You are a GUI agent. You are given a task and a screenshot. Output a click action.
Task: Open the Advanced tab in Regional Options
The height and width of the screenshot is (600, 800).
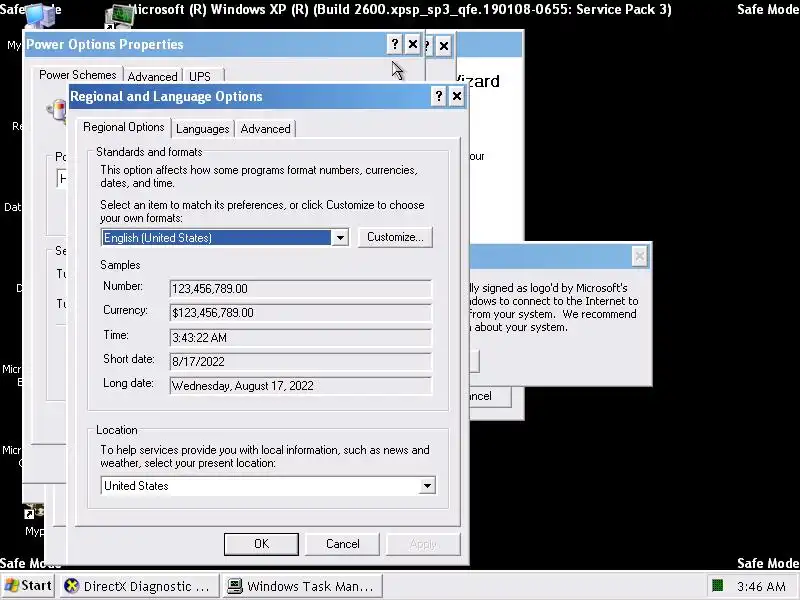[x=265, y=129]
